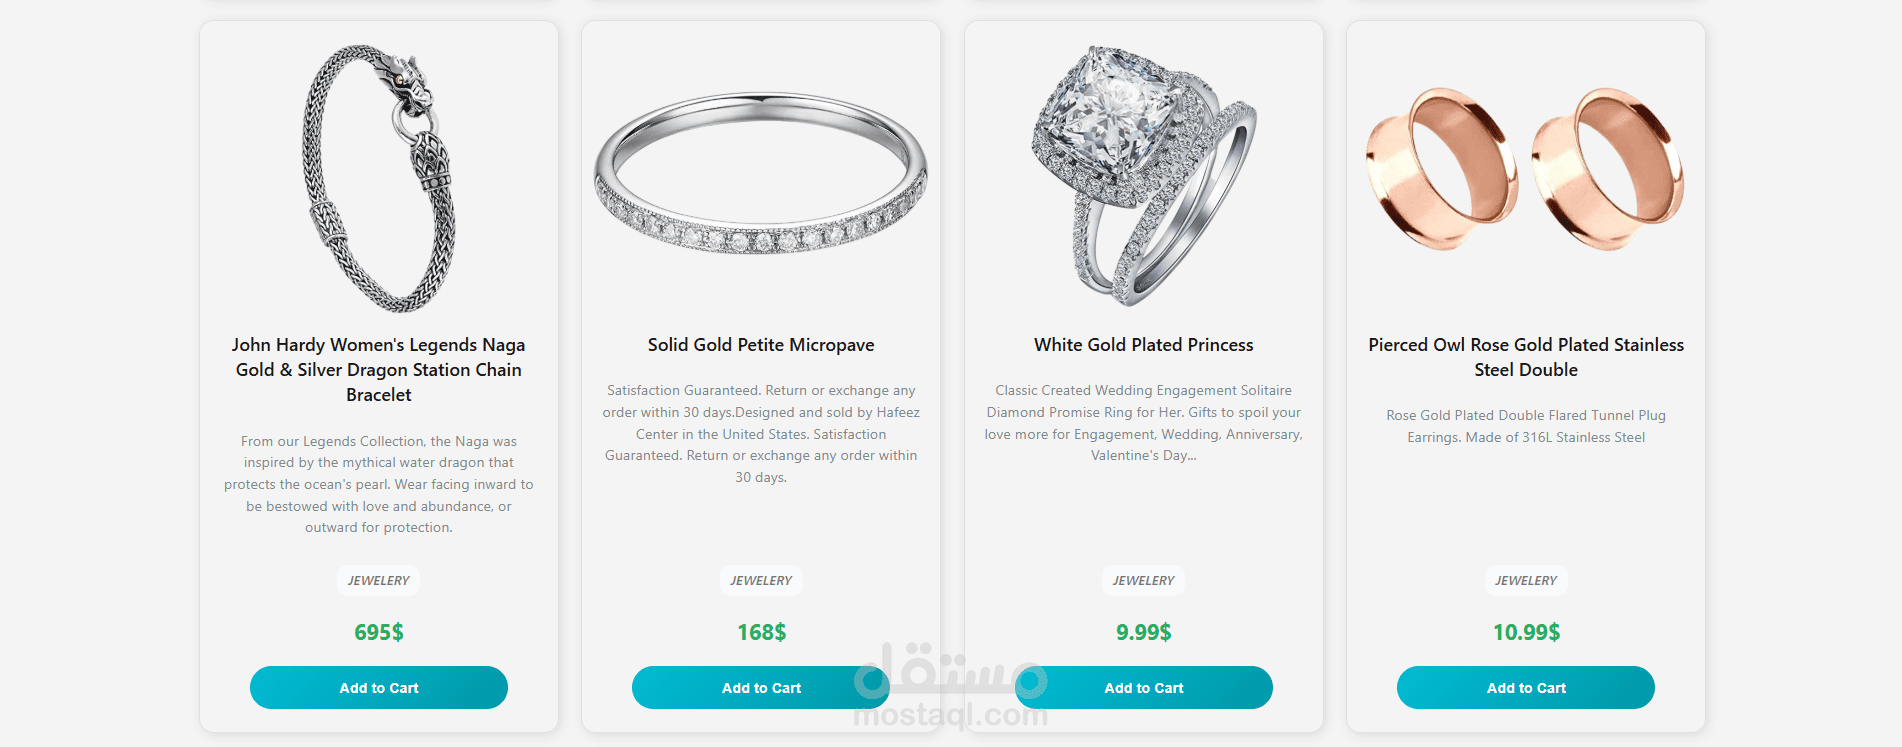
Task: Click the 9.99$ price label
Action: point(1144,632)
